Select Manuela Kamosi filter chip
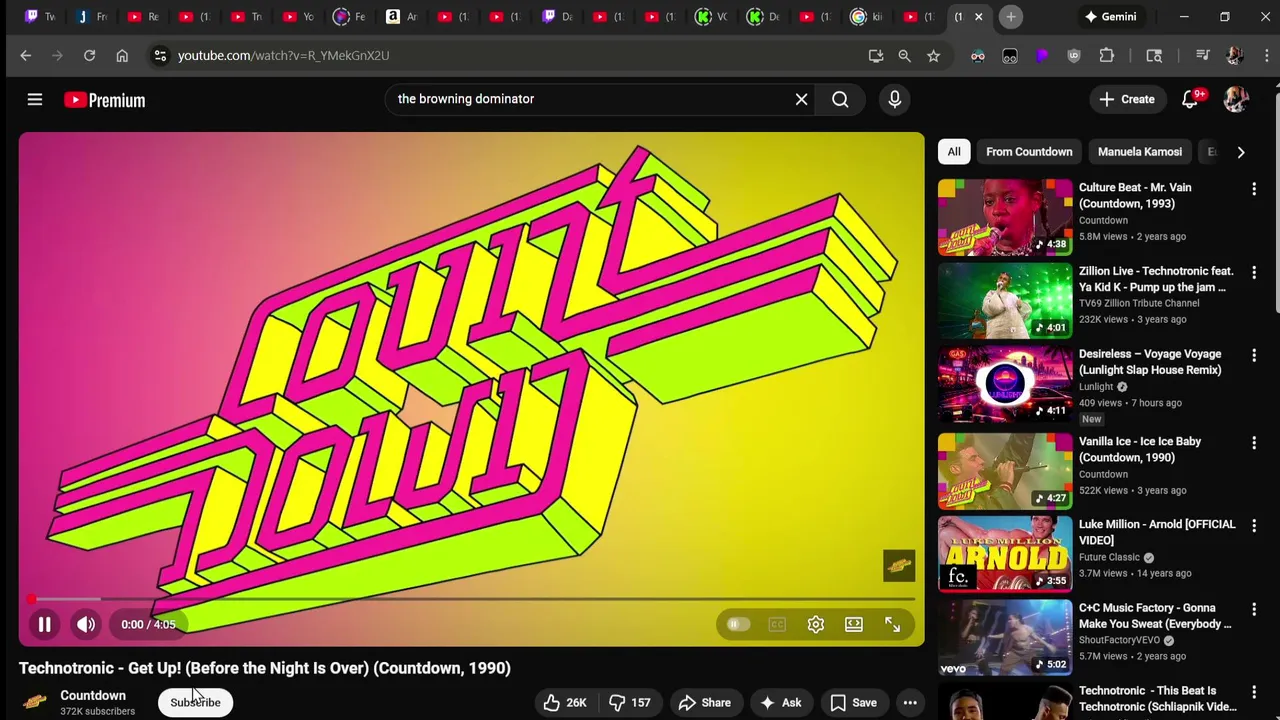Screen dimensions: 1280x720 pos(1140,152)
